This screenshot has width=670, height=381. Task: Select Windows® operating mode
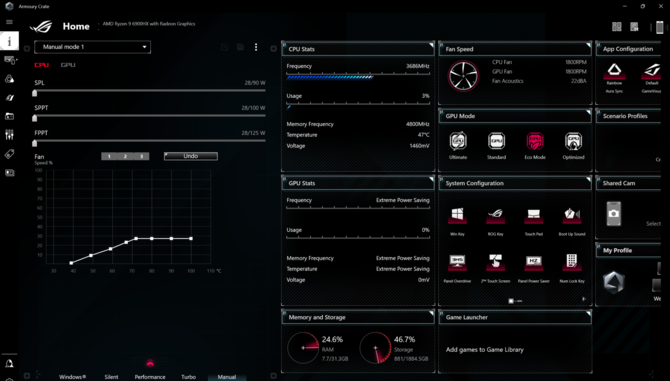pyautogui.click(x=73, y=377)
